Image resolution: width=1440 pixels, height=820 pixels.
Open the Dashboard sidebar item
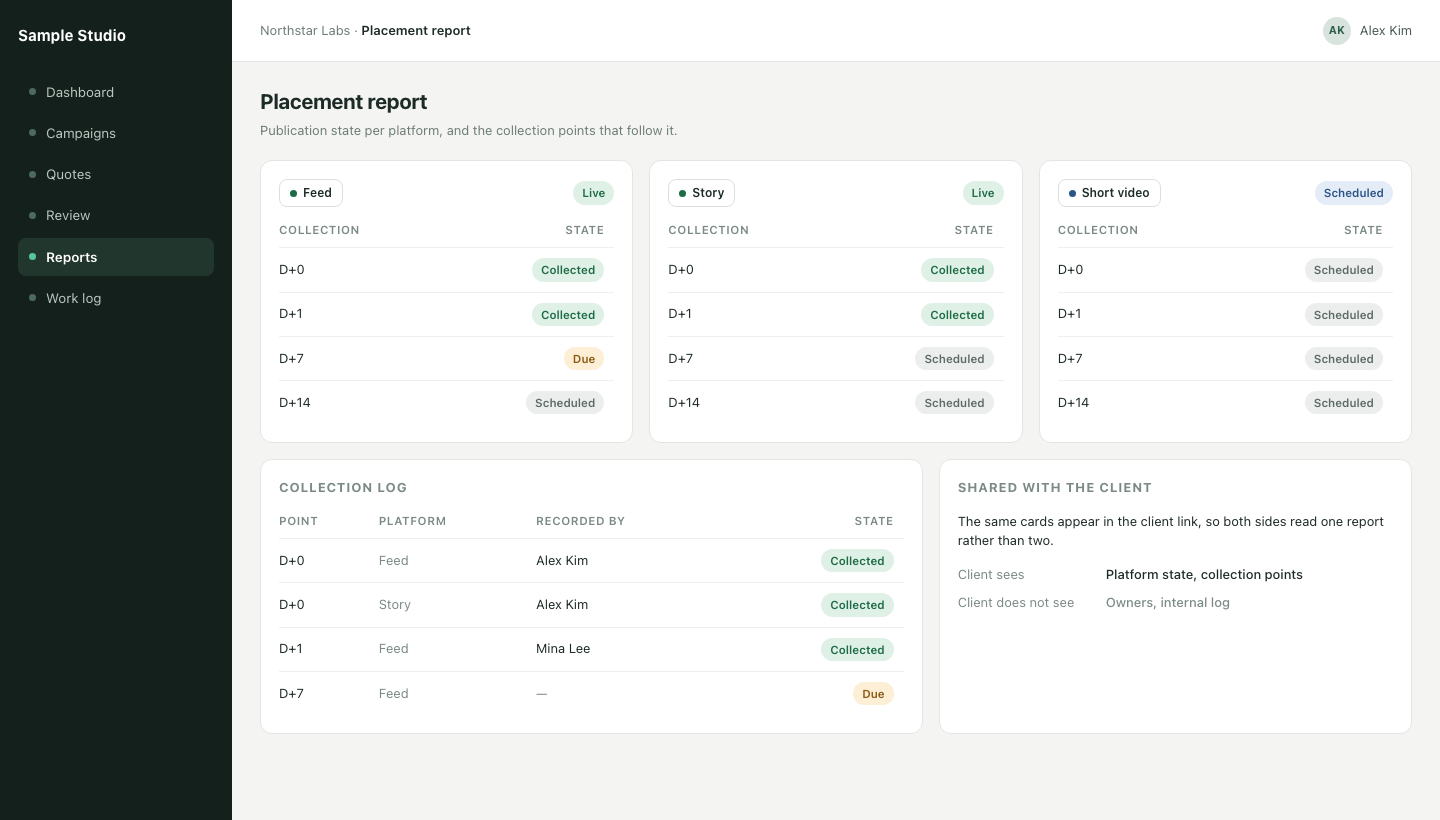click(116, 92)
